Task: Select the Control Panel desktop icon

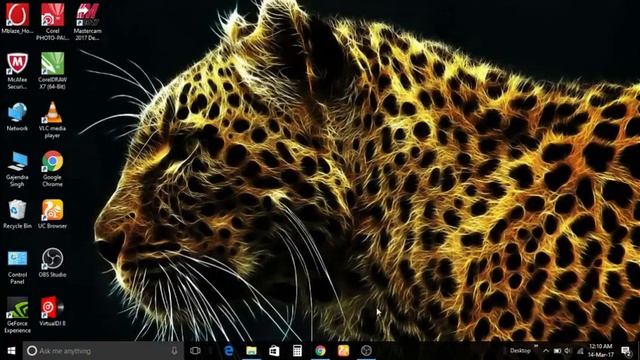Action: (17, 267)
